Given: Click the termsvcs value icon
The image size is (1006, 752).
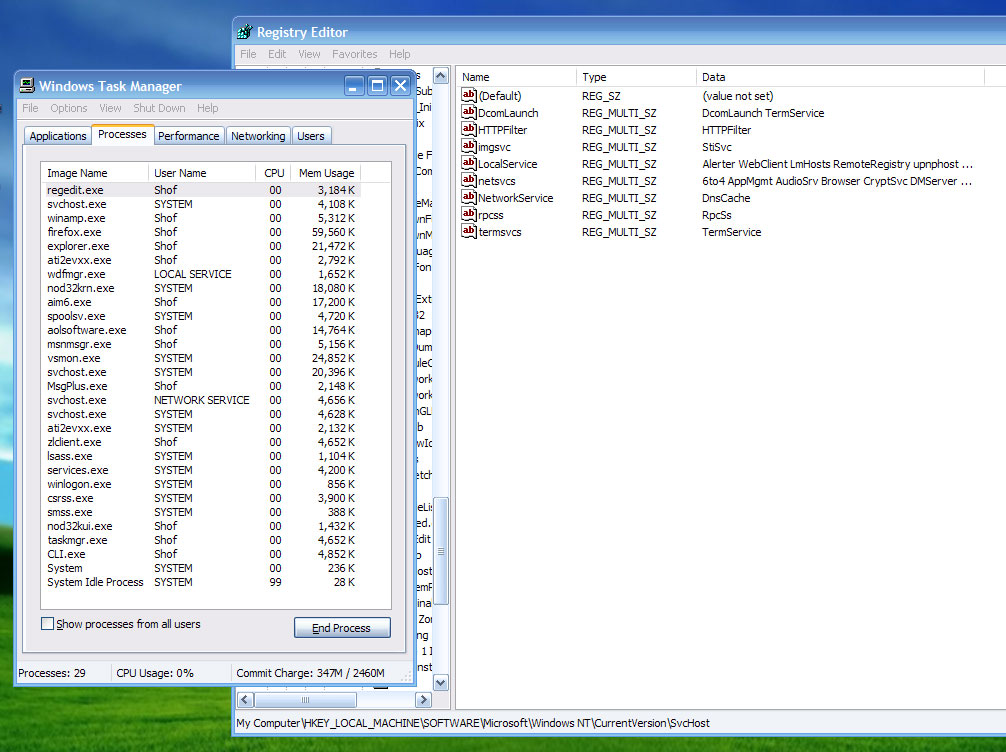Looking at the screenshot, I should (x=469, y=231).
